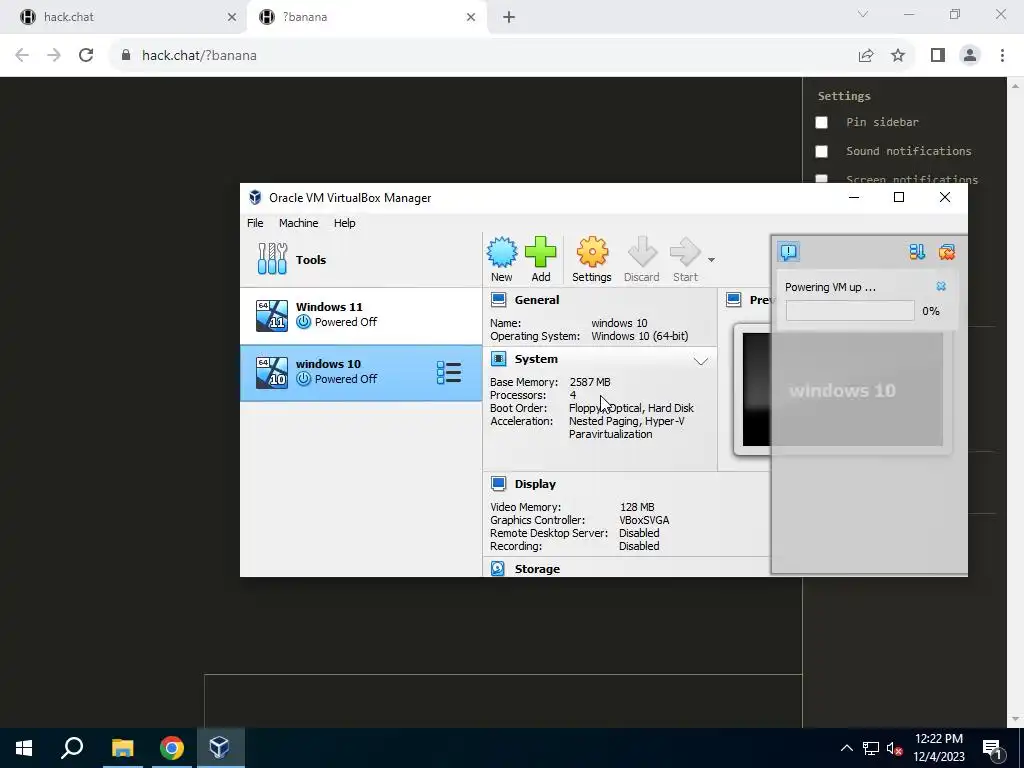1024x768 pixels.
Task: Open Chrome from the taskbar
Action: pos(172,748)
